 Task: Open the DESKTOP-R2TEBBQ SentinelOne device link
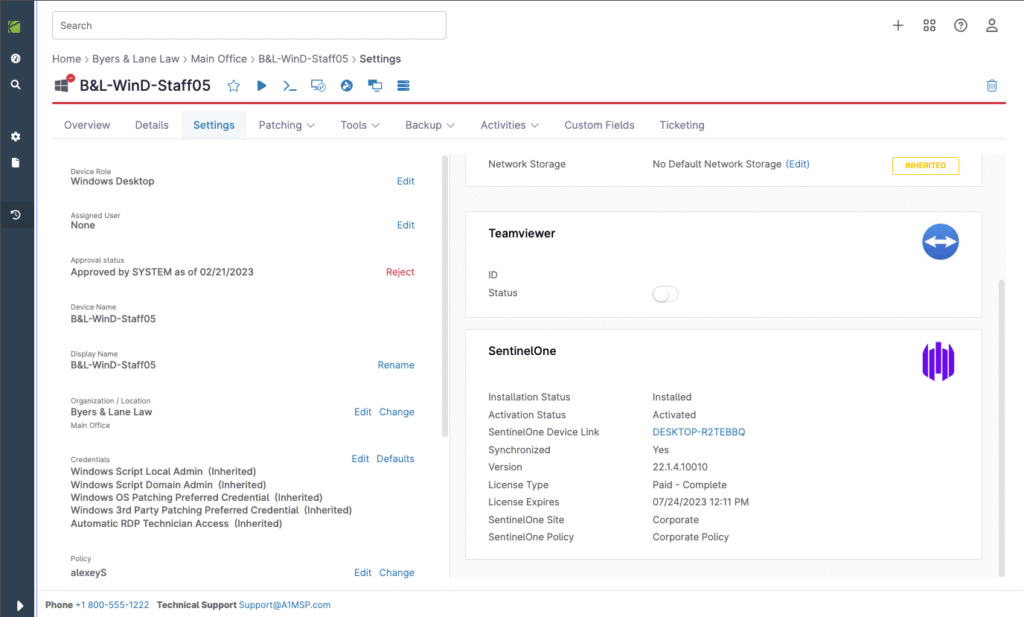[x=698, y=432]
